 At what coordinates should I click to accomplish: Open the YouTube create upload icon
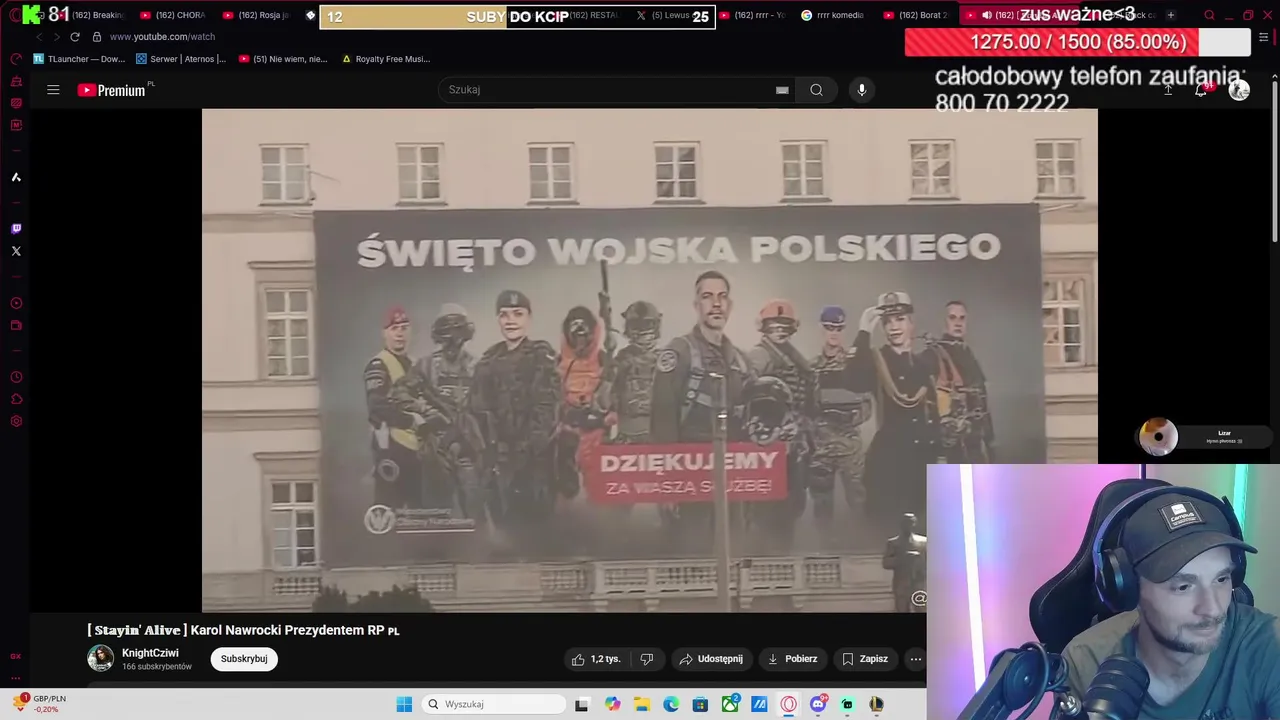(1167, 90)
